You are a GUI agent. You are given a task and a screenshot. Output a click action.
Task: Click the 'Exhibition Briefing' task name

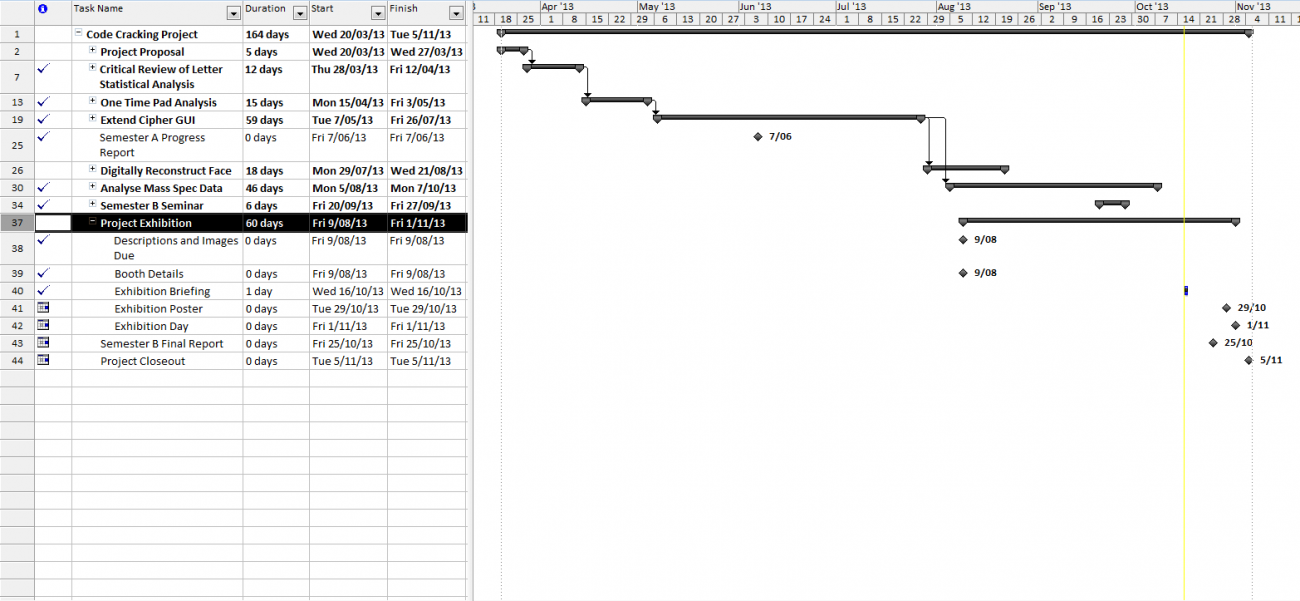[162, 292]
